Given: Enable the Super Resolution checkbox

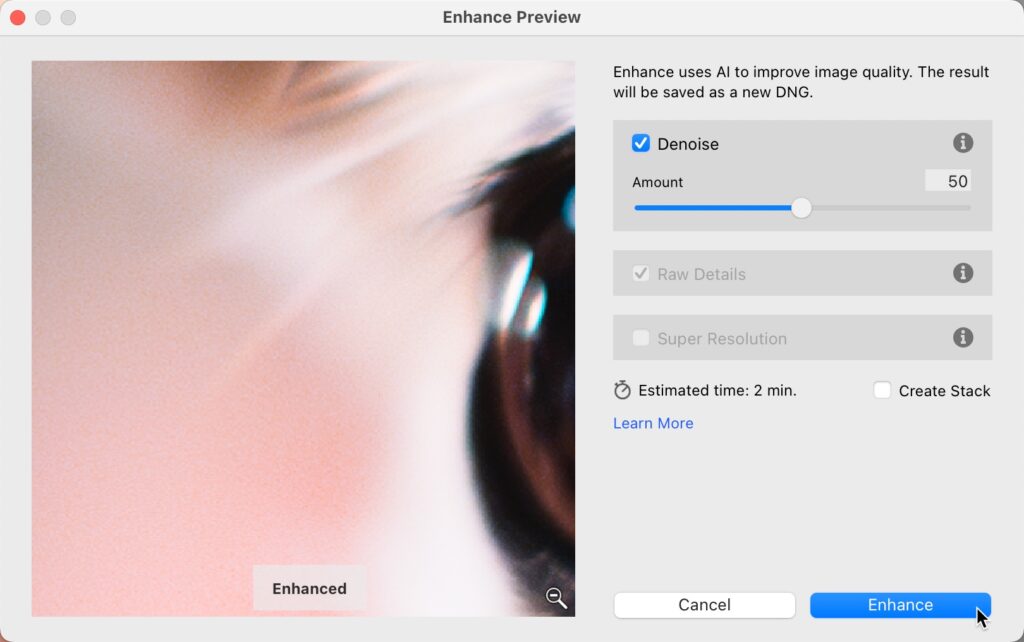Looking at the screenshot, I should tap(641, 338).
